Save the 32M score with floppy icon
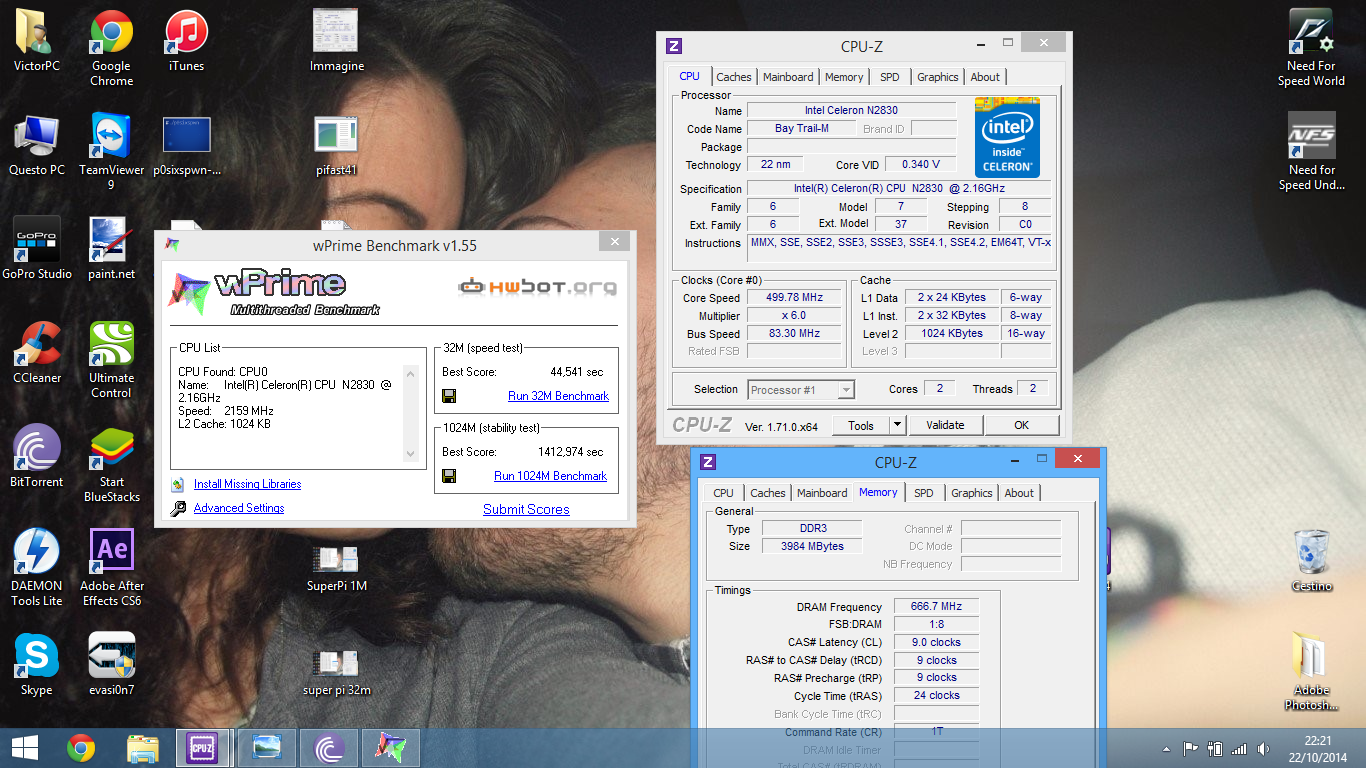The height and width of the screenshot is (768, 1366). (x=449, y=396)
